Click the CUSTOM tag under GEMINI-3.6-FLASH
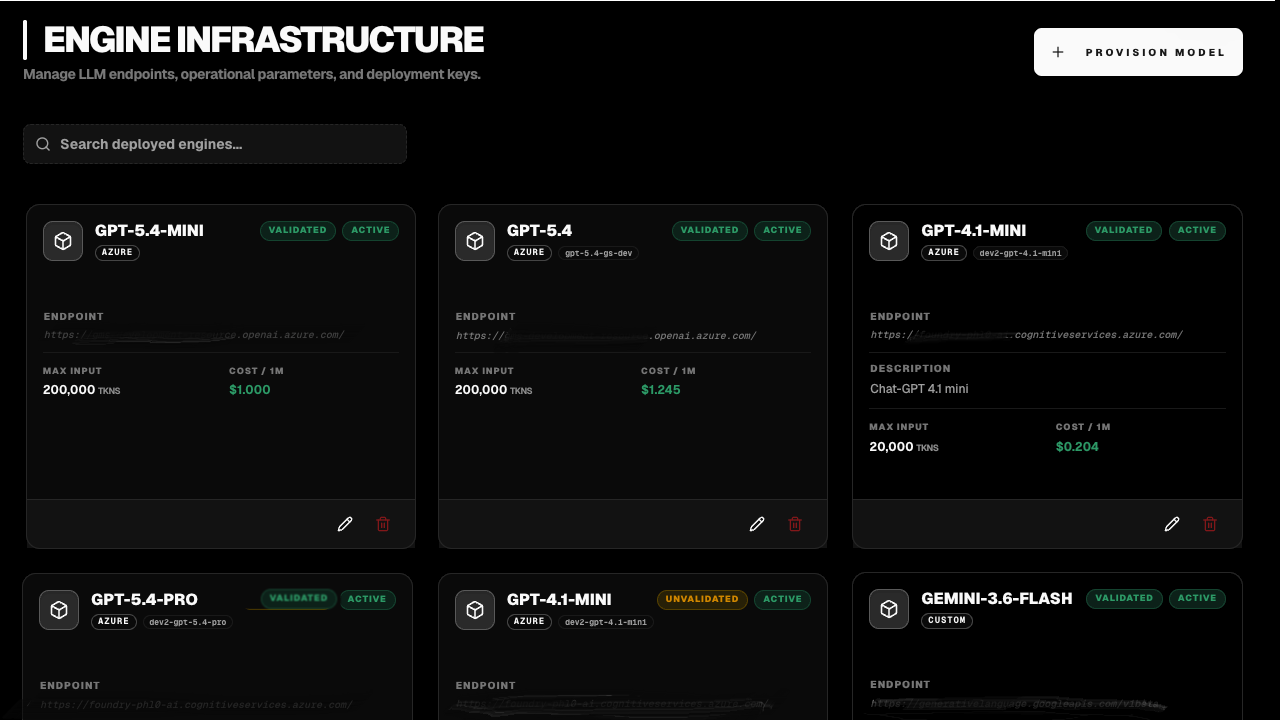Viewport: 1280px width, 720px height. point(946,620)
